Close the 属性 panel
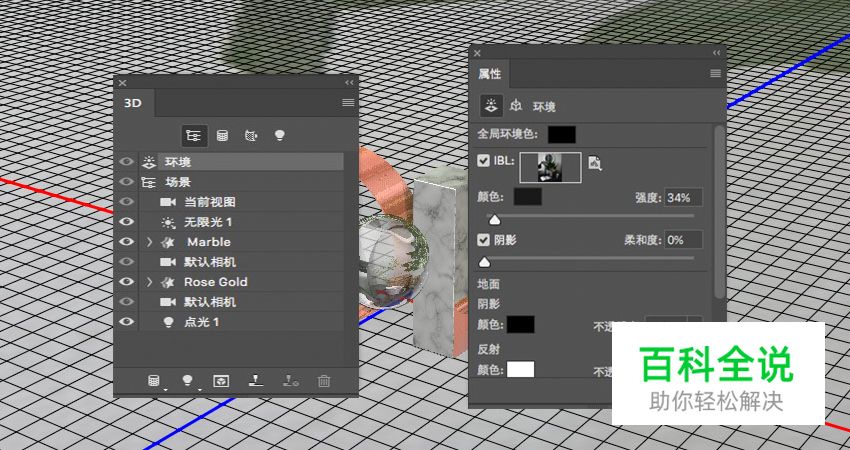This screenshot has width=850, height=450. [477, 53]
